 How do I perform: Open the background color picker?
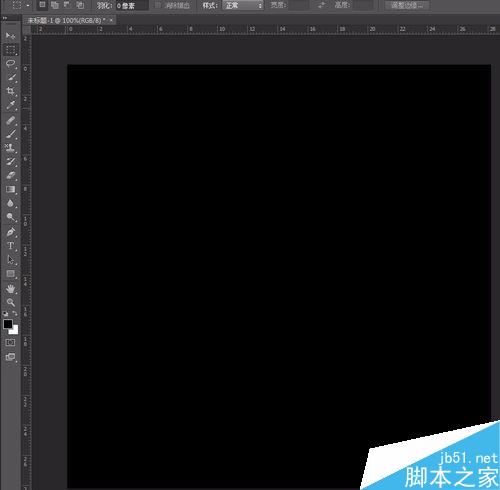click(15, 331)
